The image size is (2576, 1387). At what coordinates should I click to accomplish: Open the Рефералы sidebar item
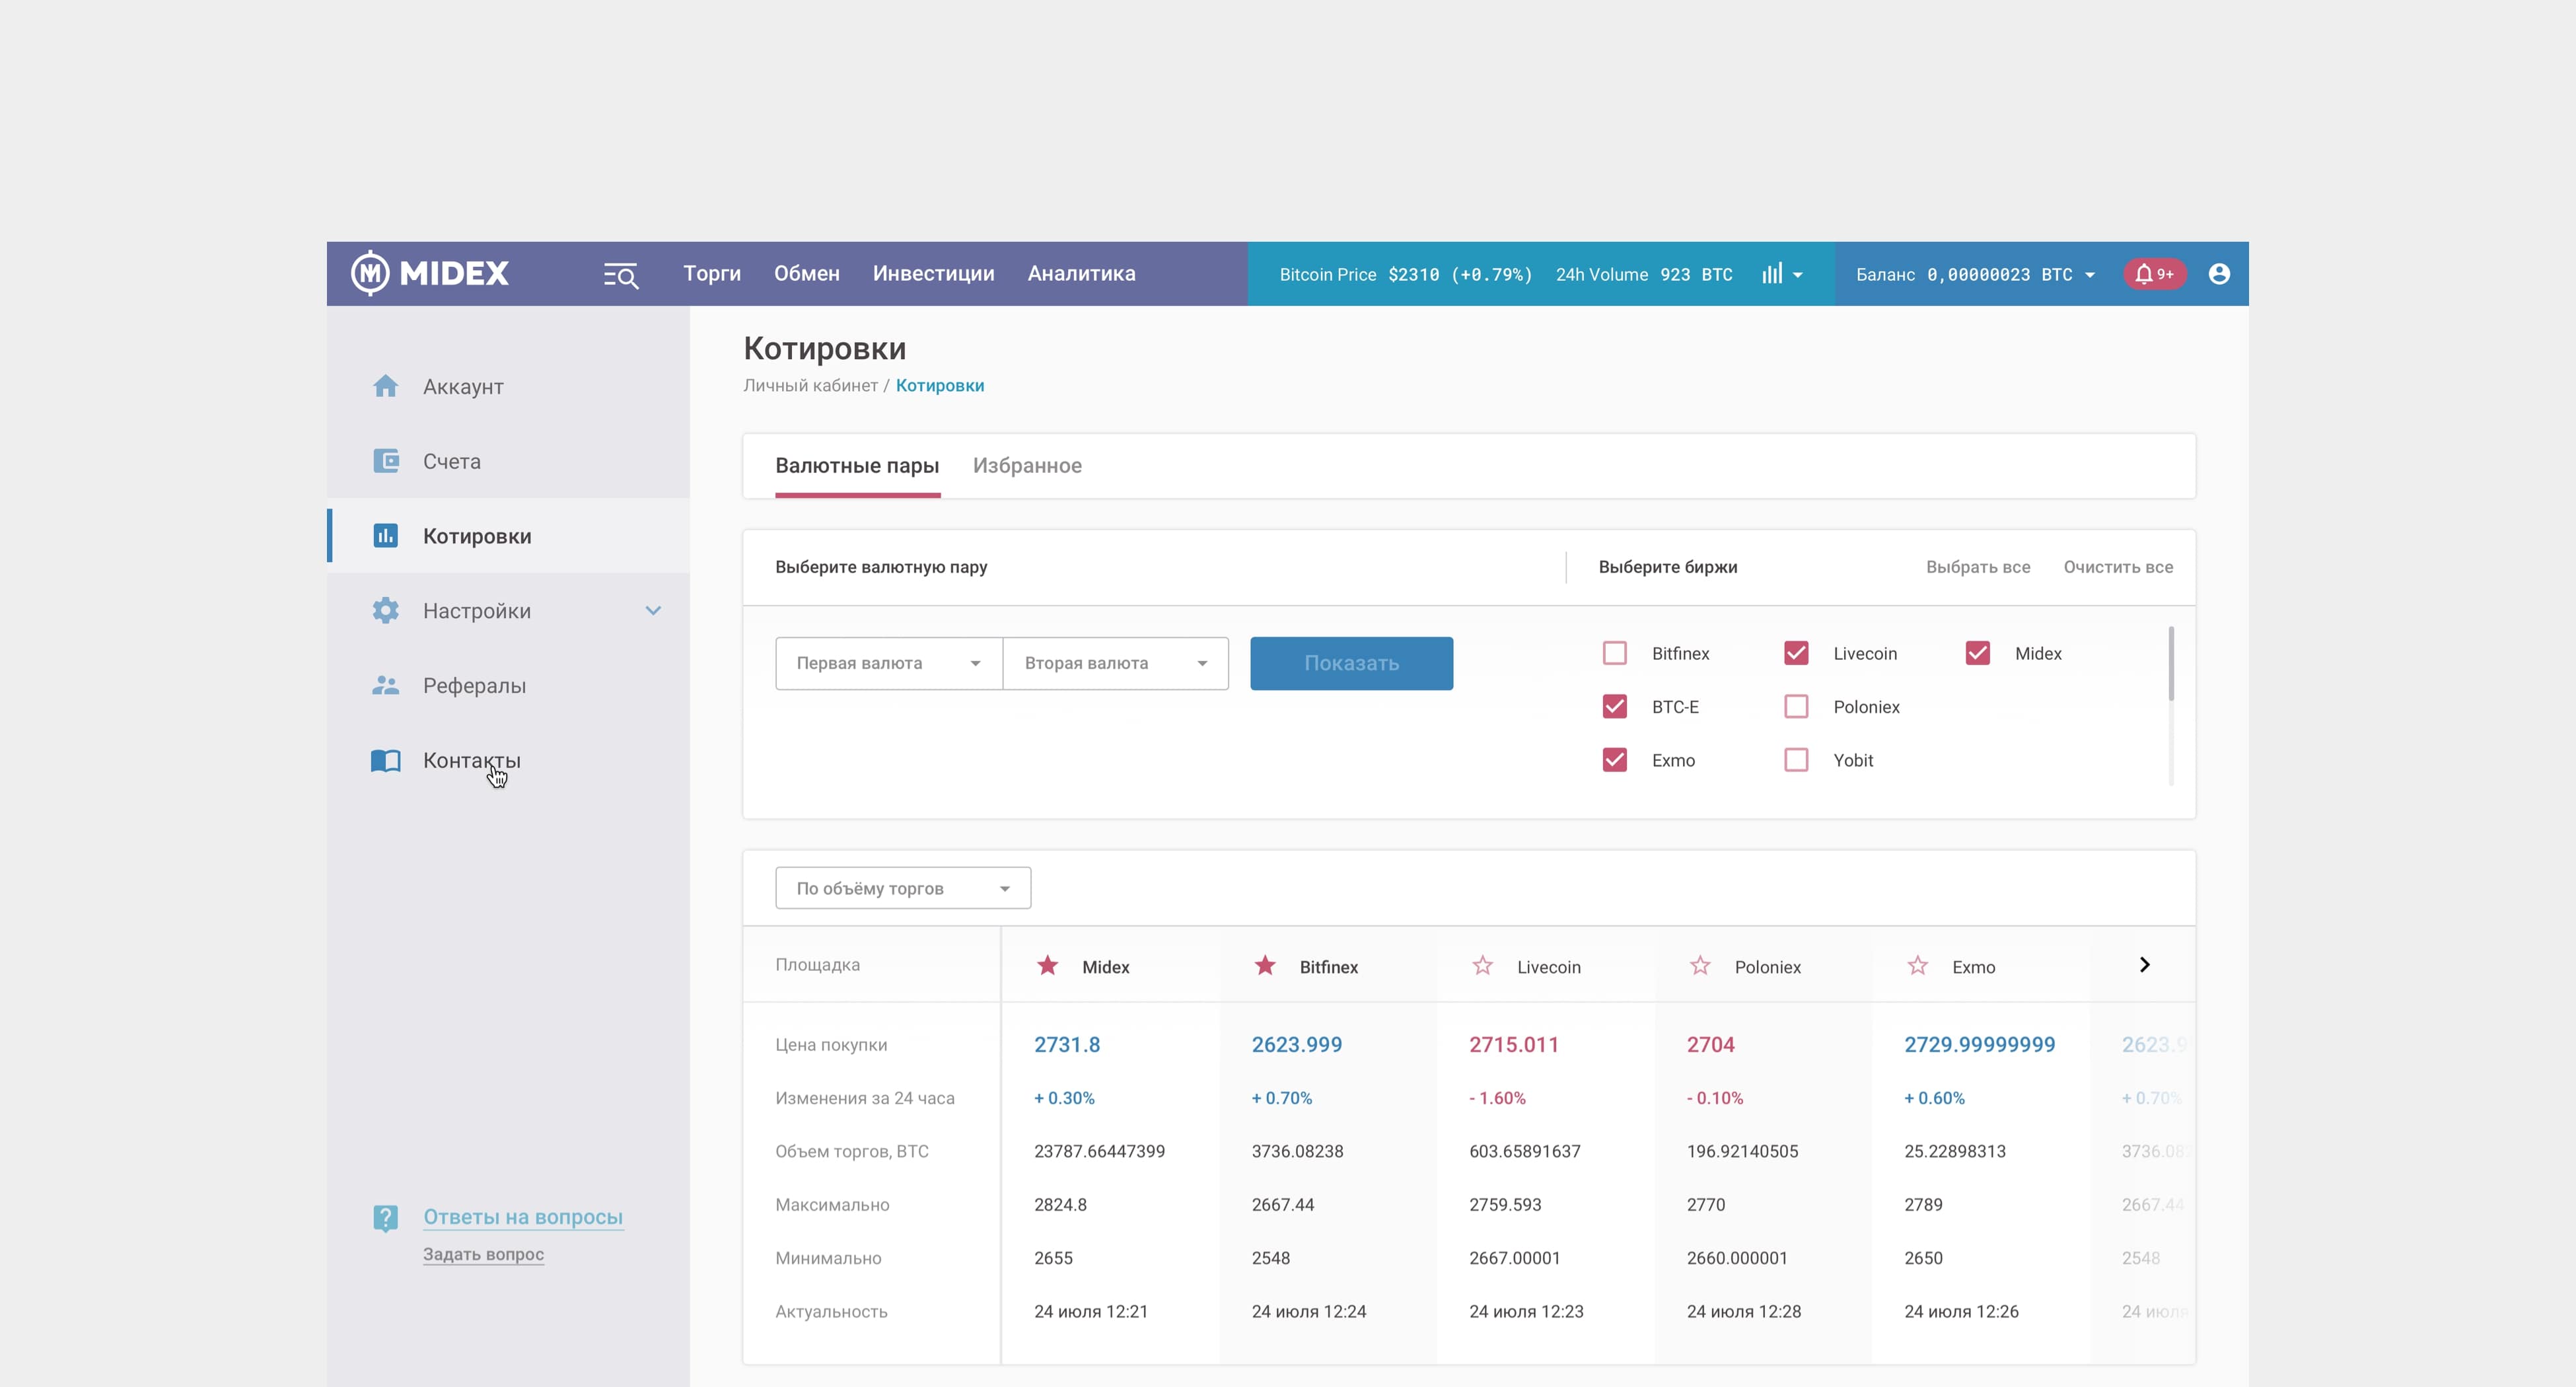(508, 686)
